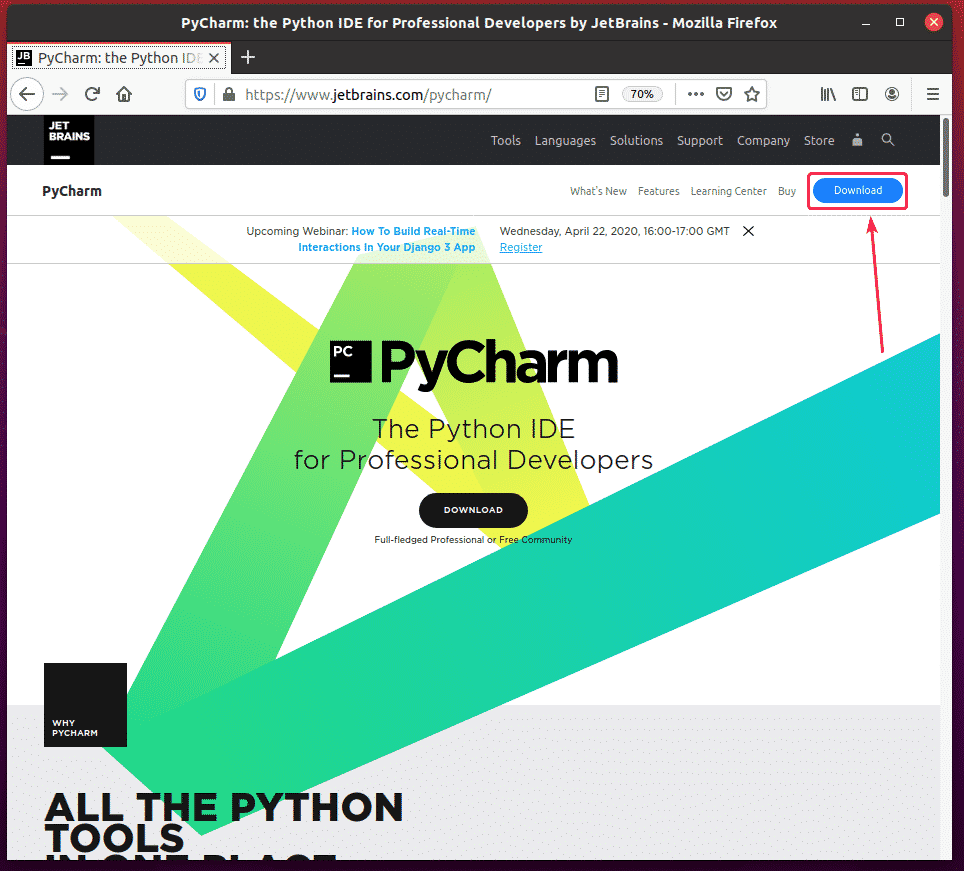This screenshot has height=871, width=964.
Task: Click 'Full-fledged Professional or Free Community' text
Action: tap(473, 540)
